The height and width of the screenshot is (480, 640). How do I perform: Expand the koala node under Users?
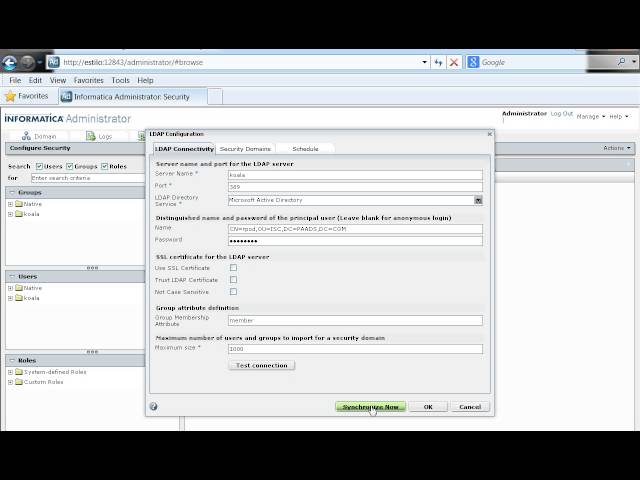[11, 298]
